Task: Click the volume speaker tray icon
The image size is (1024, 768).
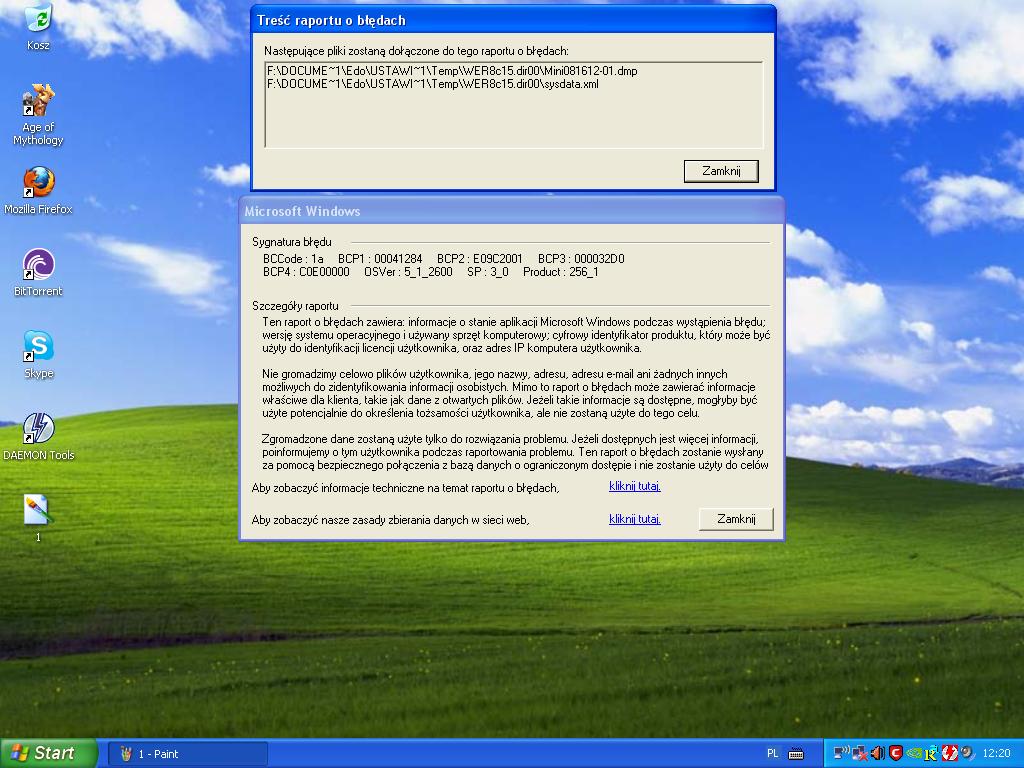Action: [878, 753]
